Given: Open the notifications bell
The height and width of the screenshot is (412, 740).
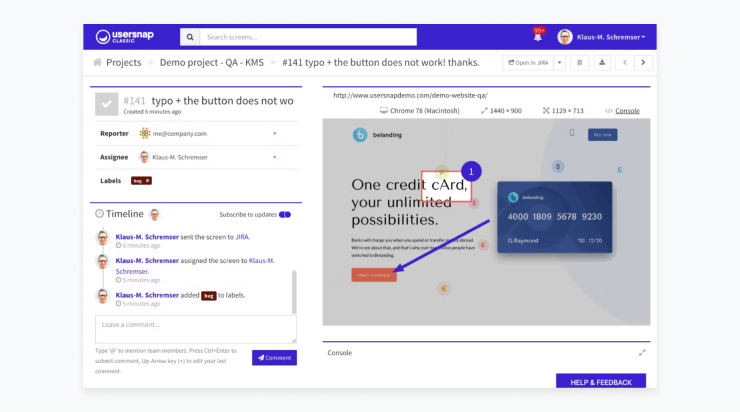Looking at the screenshot, I should coord(537,37).
